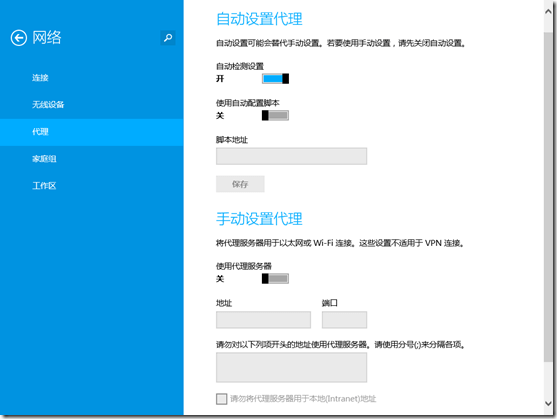Enable the 使用代理服务器 switch

[275, 279]
